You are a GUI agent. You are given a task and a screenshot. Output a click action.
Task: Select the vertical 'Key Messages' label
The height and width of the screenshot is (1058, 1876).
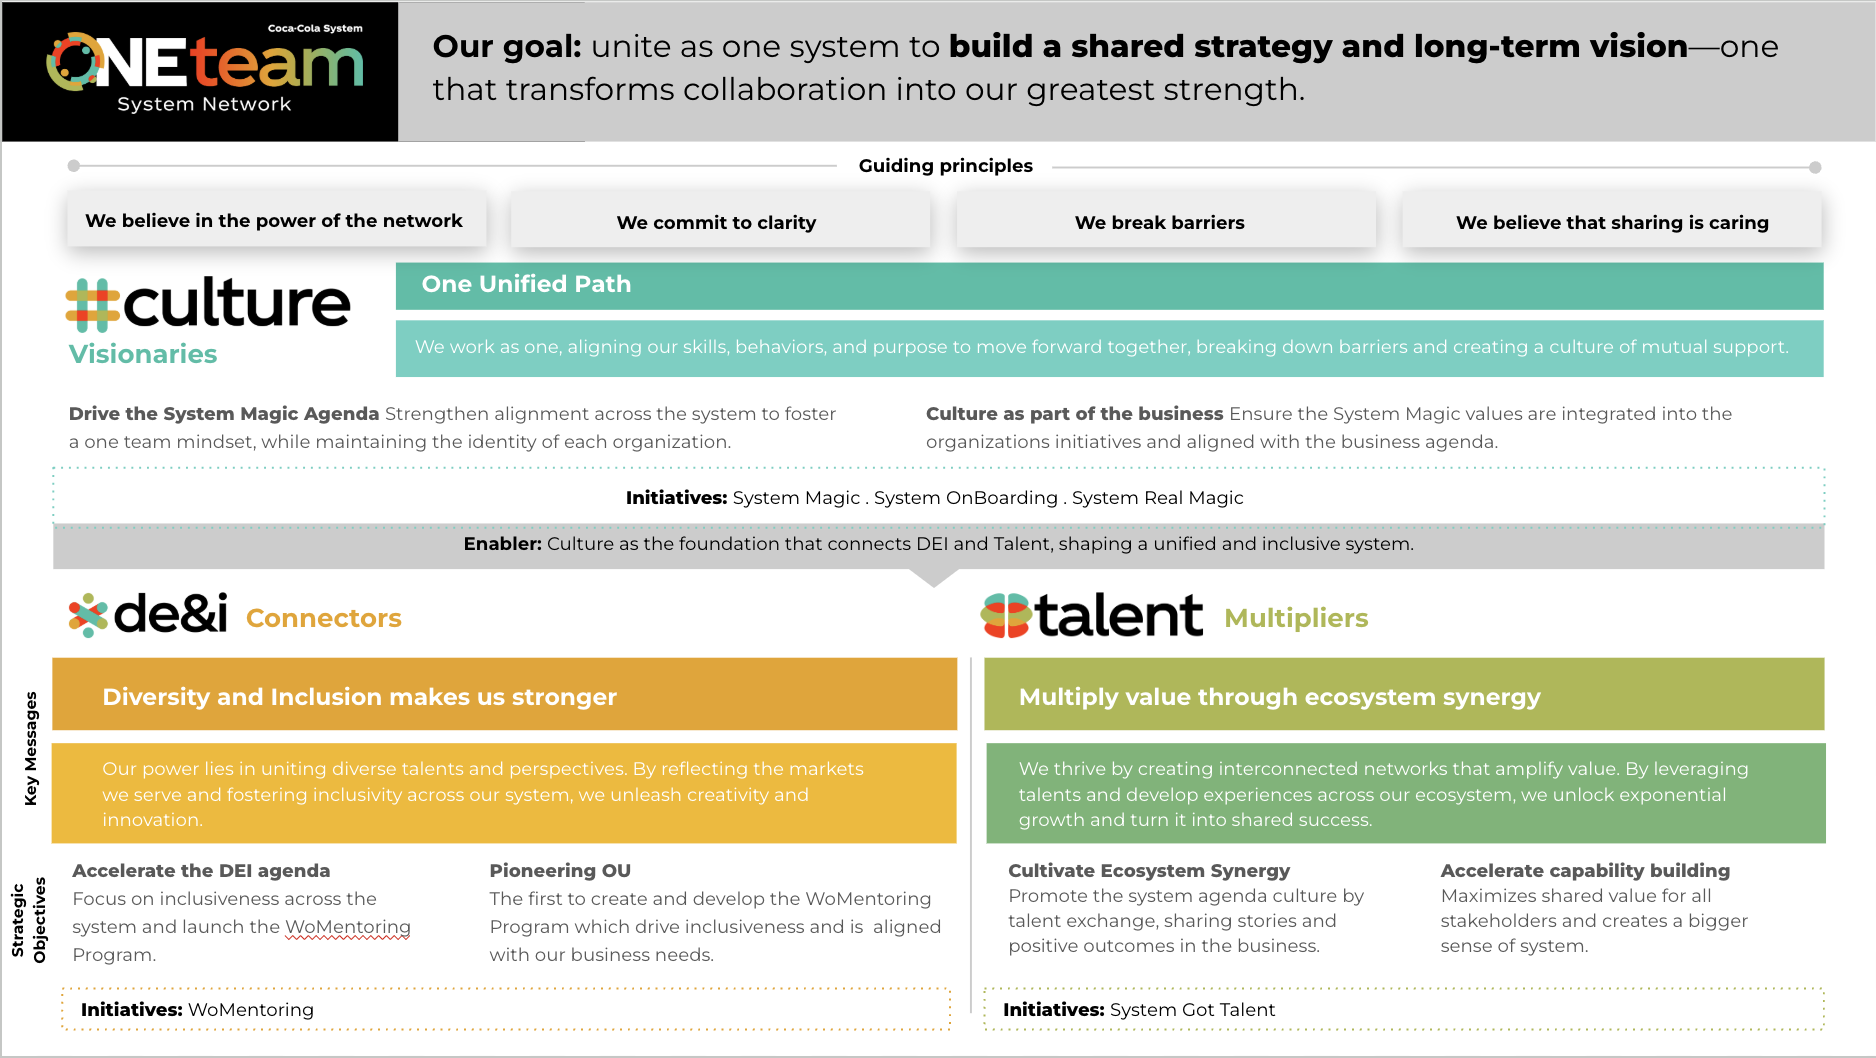coord(31,748)
